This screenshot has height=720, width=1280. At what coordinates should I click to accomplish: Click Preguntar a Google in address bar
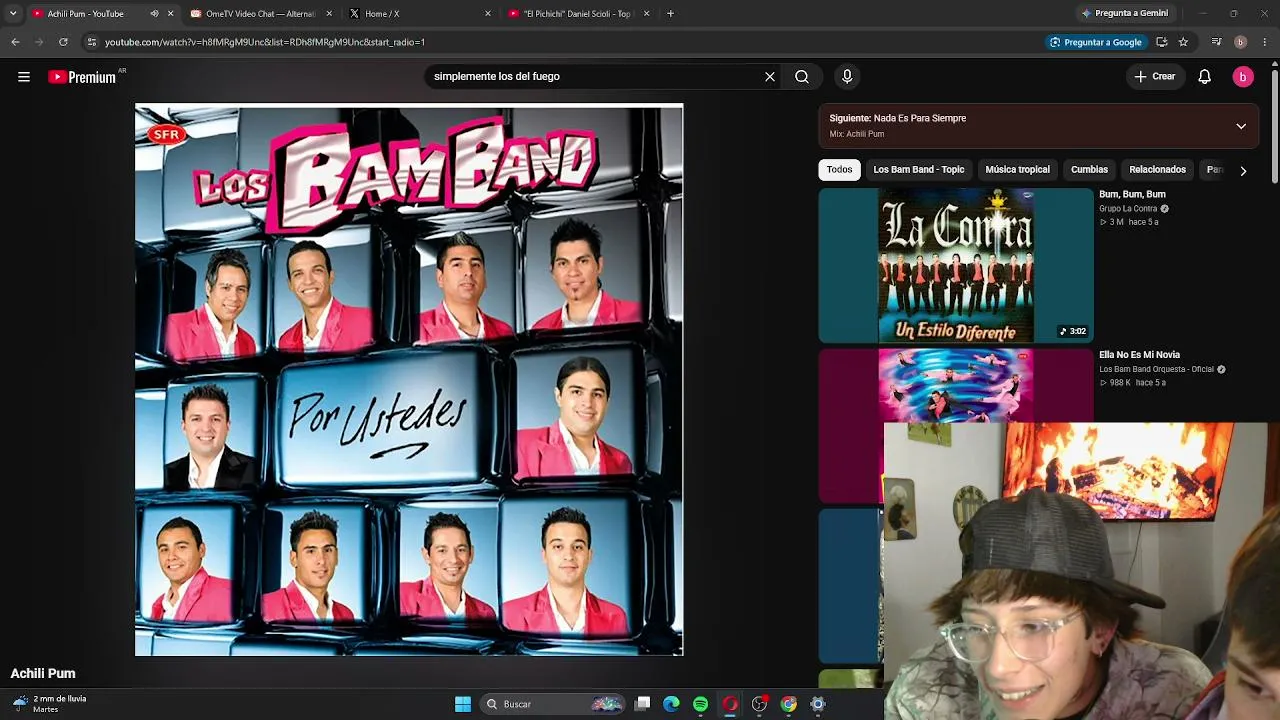pos(1095,42)
